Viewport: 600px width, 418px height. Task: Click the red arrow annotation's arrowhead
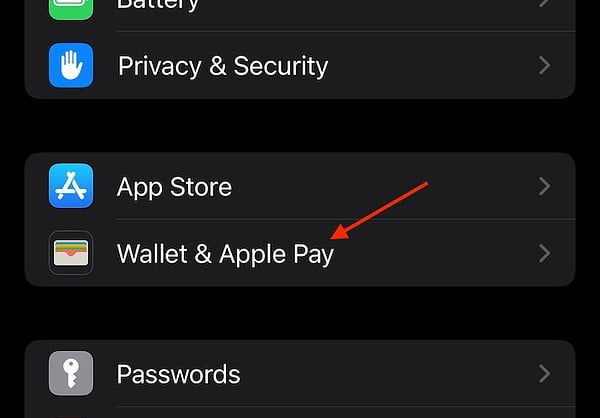point(340,232)
